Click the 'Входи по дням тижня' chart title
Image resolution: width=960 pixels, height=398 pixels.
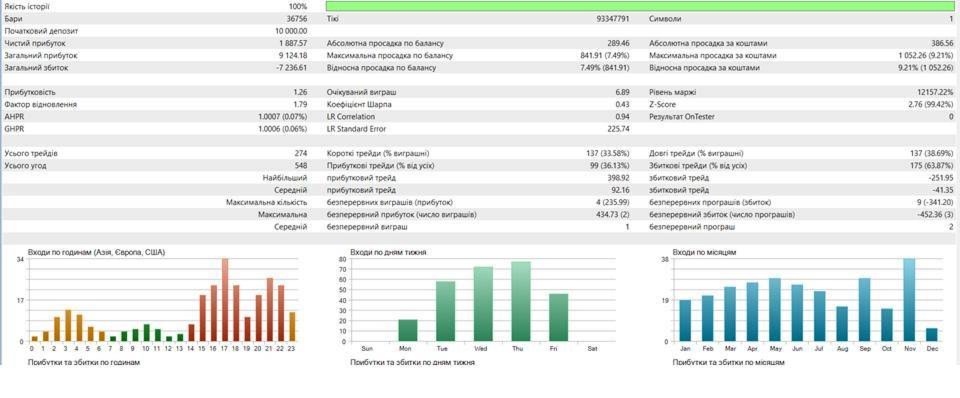[389, 252]
